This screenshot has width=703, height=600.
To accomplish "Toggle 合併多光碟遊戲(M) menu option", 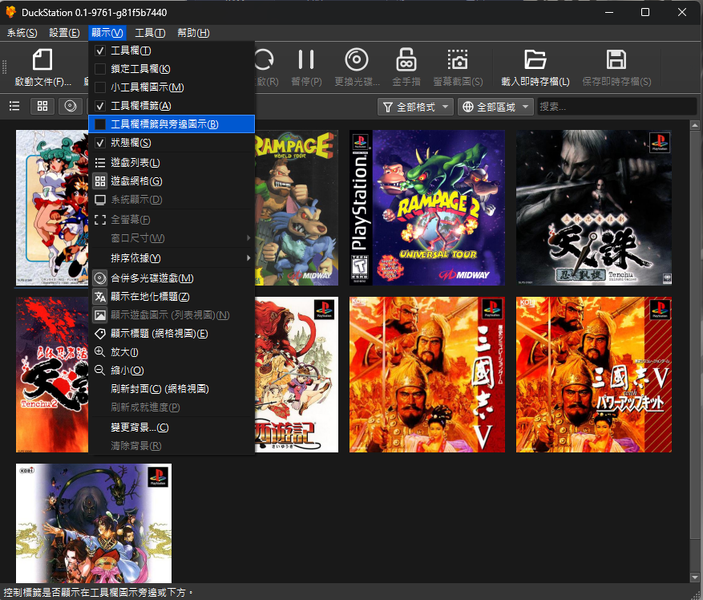I will (172, 278).
